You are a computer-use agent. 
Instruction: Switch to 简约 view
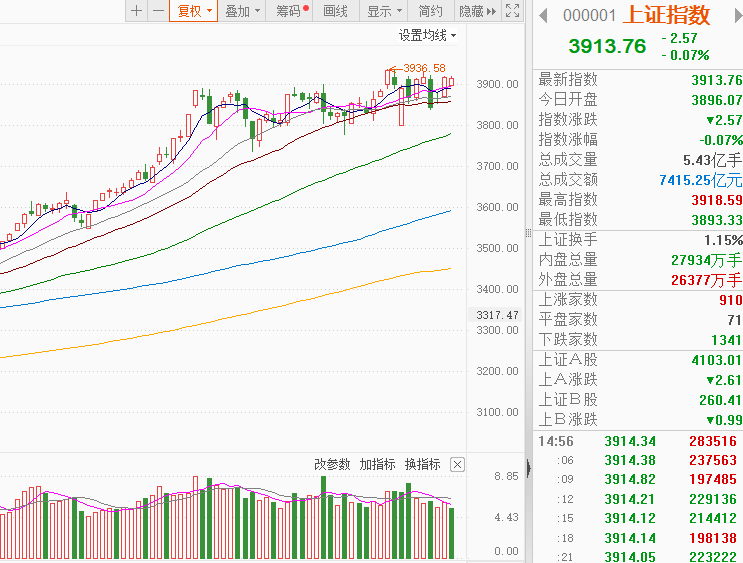[430, 11]
